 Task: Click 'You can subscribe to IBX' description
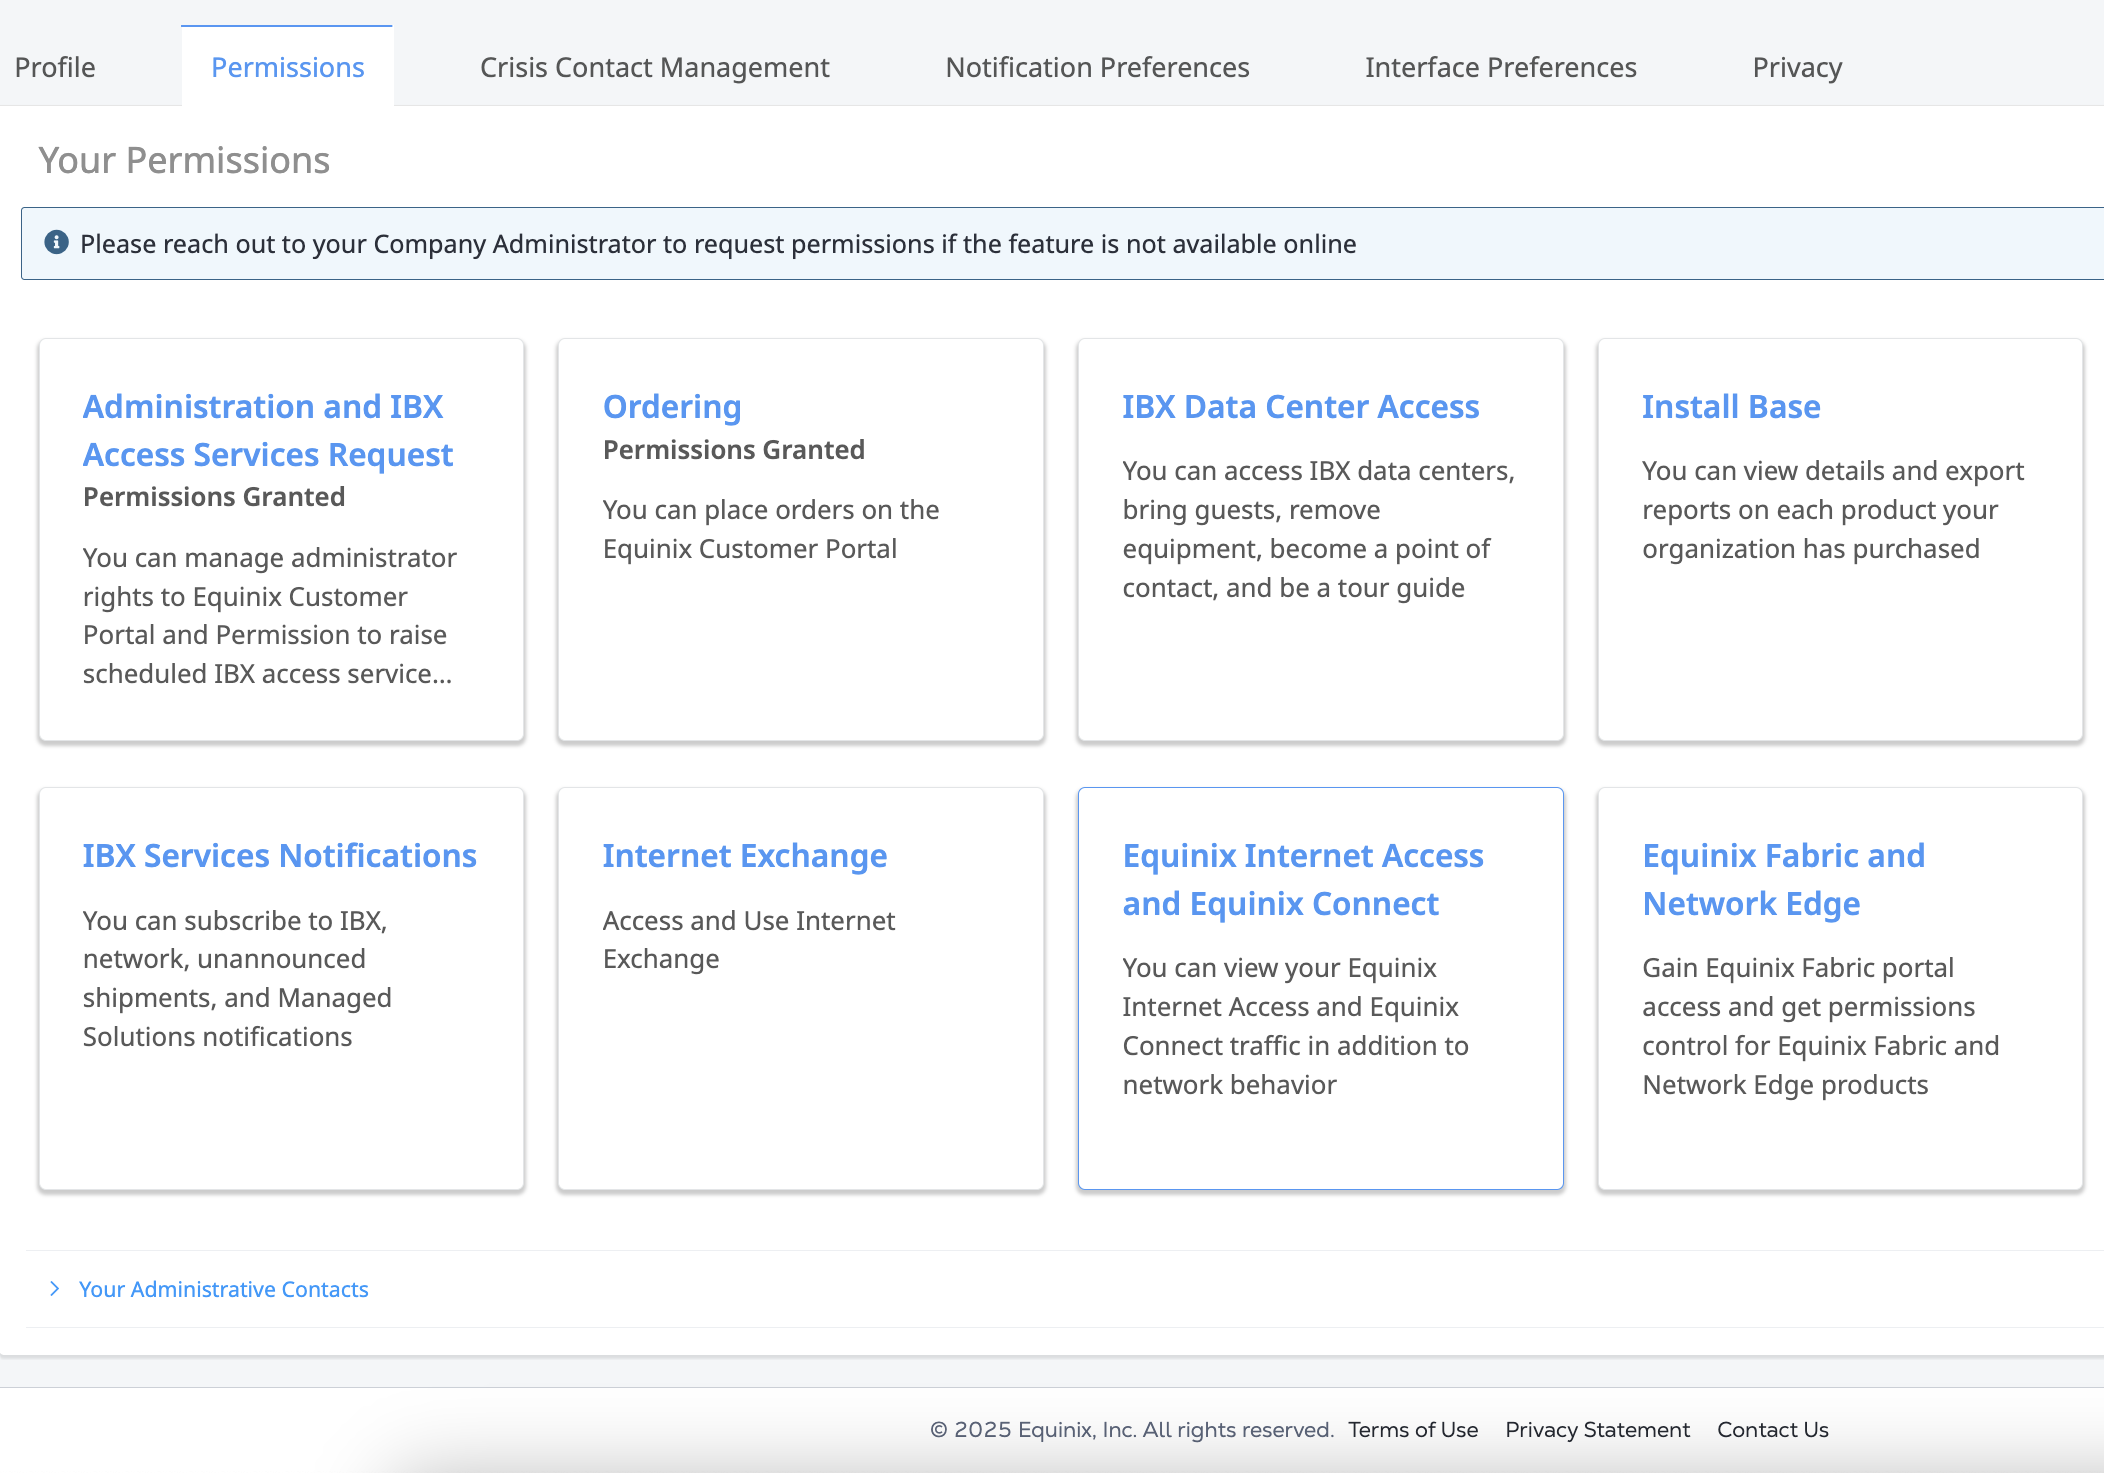[x=237, y=978]
